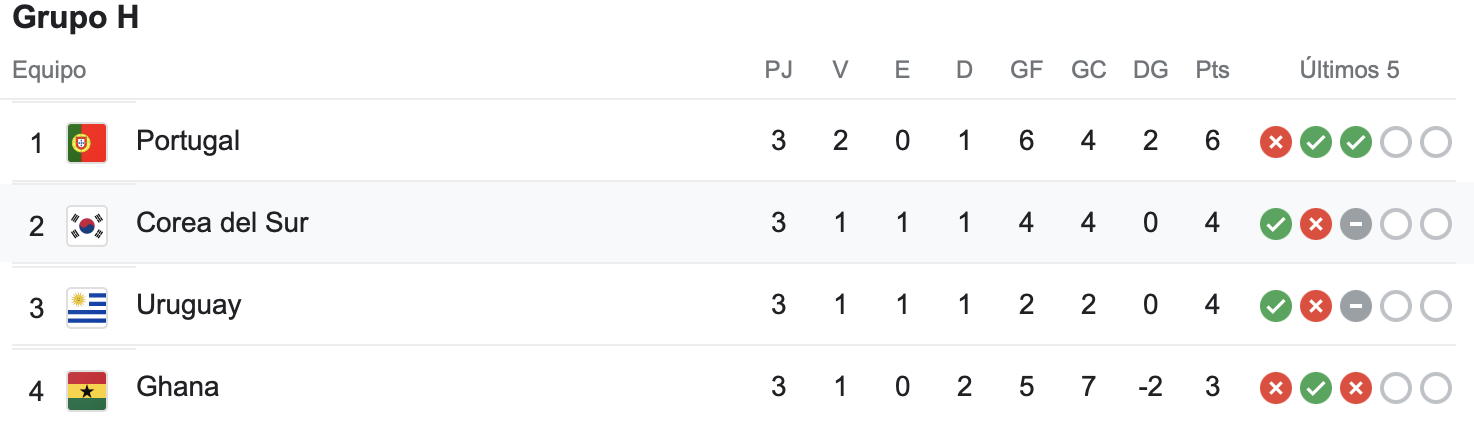Open the Portugal team name link
This screenshot has height=446, width=1474.
188,141
